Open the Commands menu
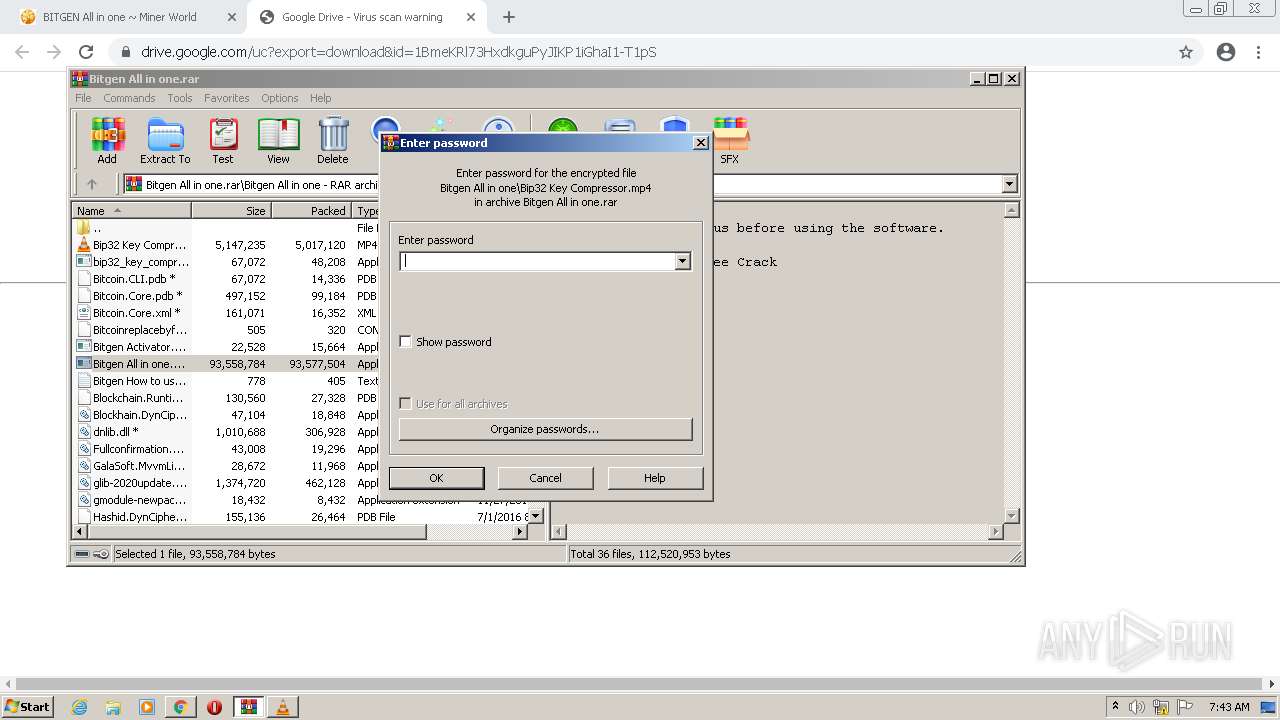The width and height of the screenshot is (1280, 720). coord(129,98)
